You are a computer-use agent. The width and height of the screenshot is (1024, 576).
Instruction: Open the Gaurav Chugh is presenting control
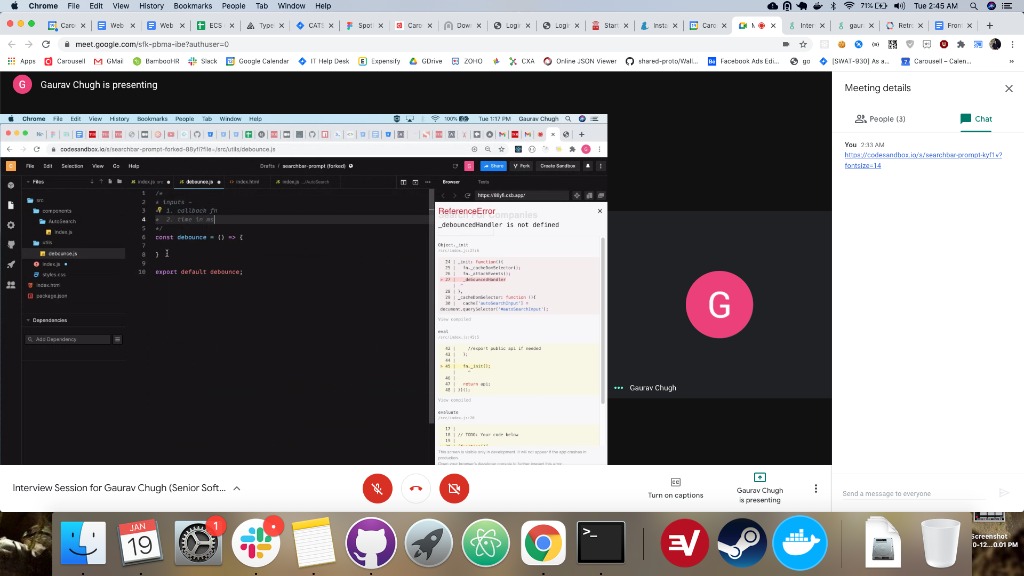point(759,488)
